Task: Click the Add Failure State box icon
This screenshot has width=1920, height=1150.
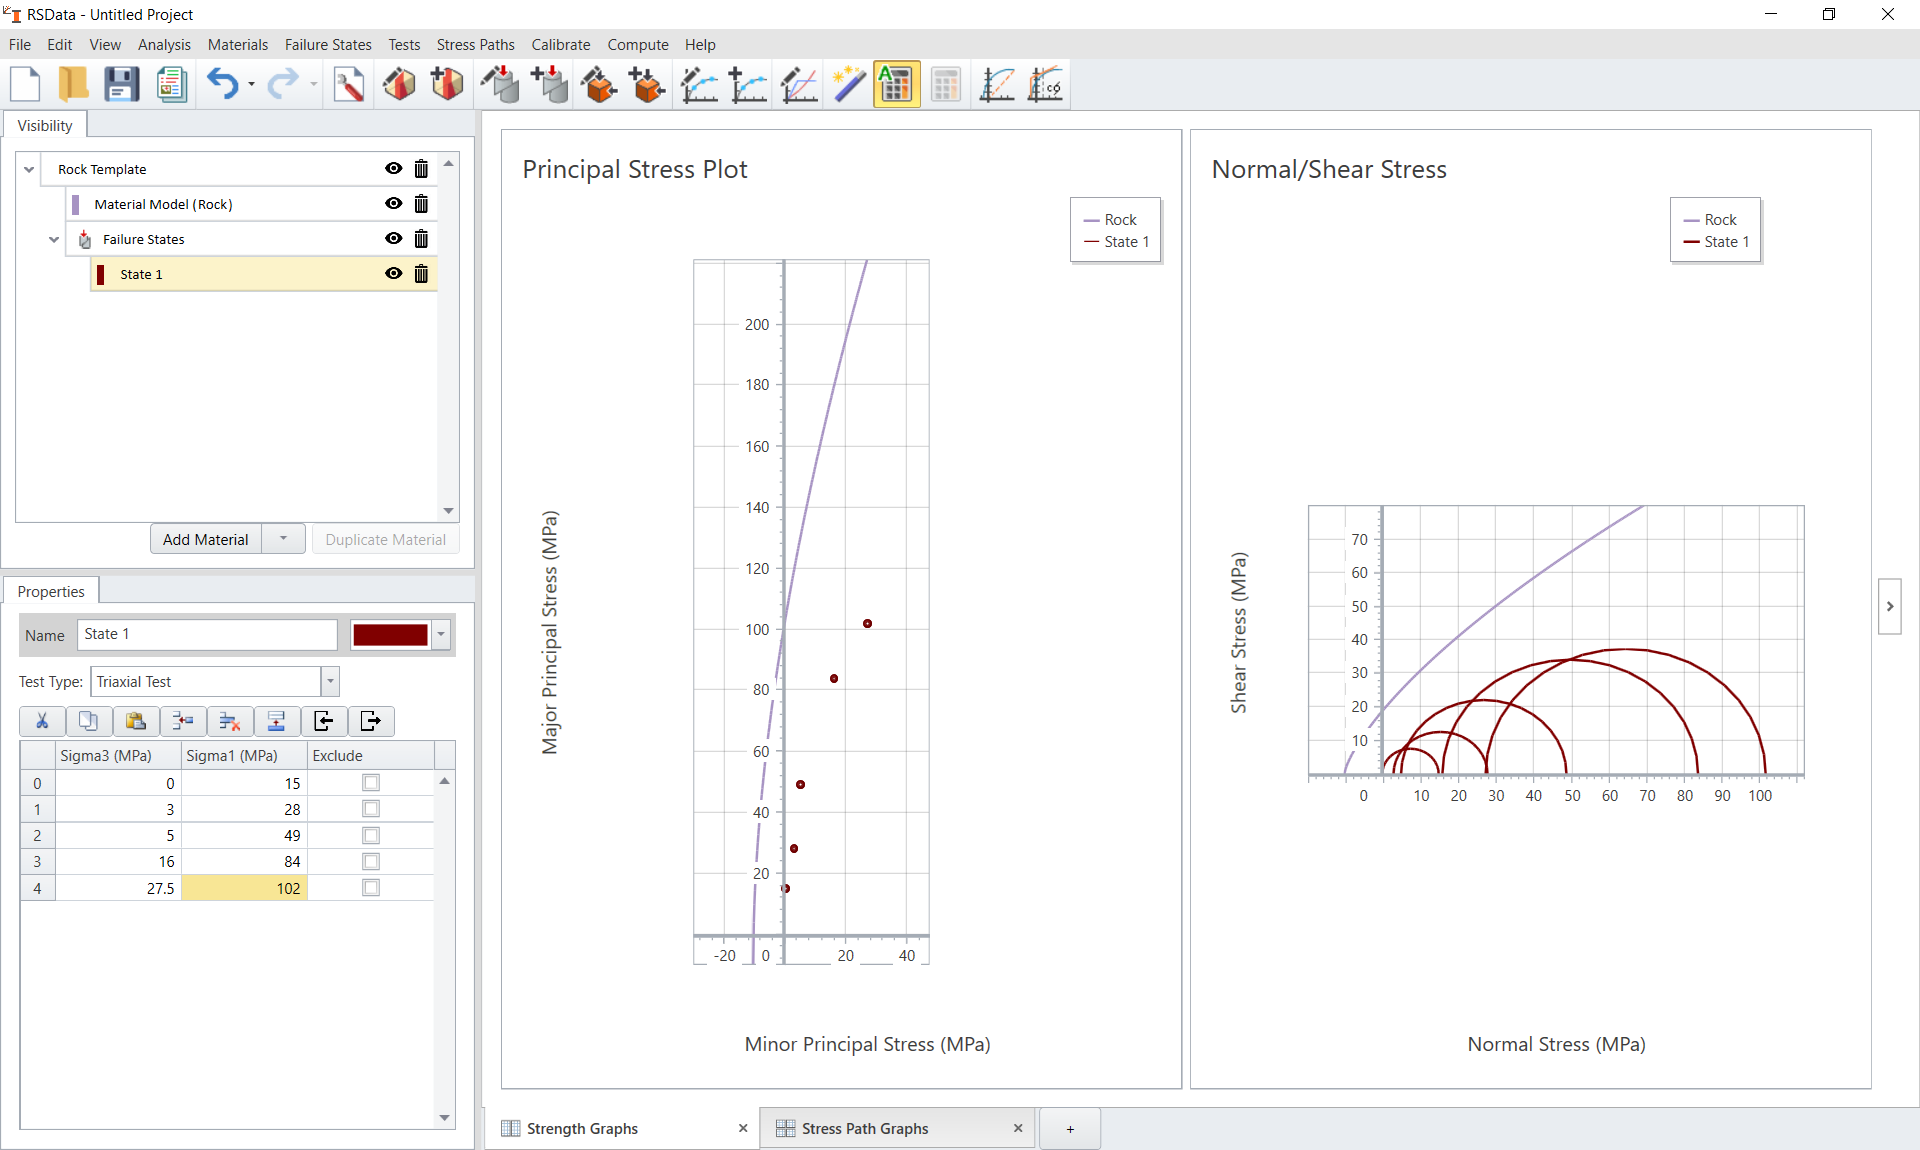Action: [x=646, y=84]
